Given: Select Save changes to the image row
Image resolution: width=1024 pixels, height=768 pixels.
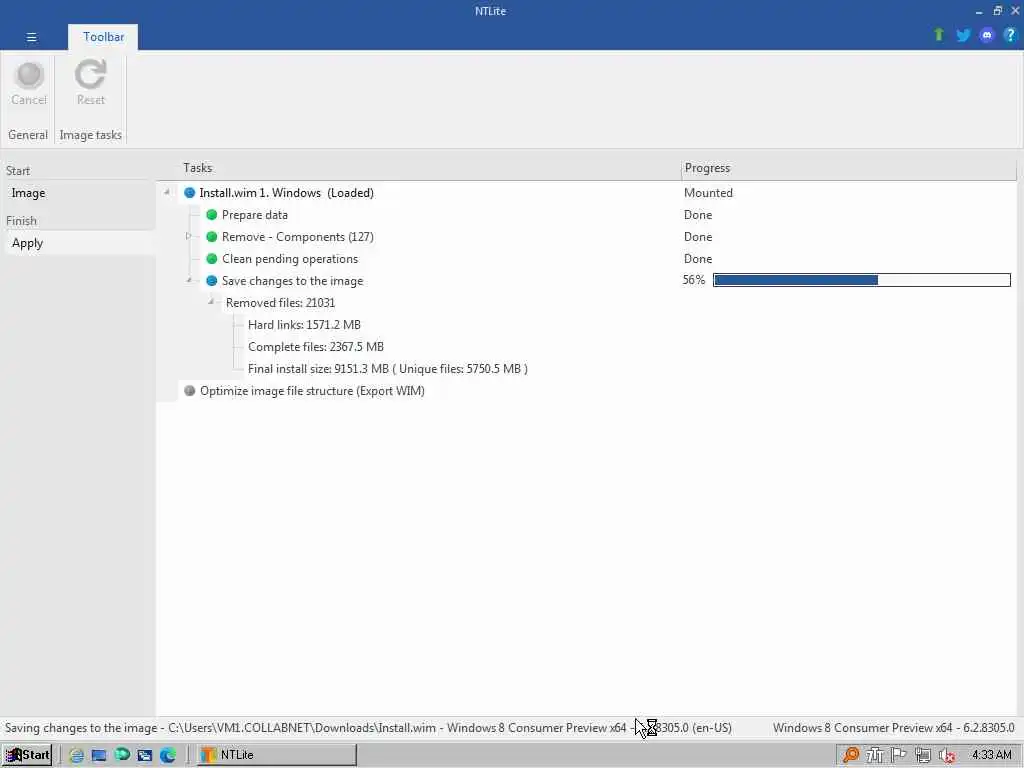Looking at the screenshot, I should [292, 281].
